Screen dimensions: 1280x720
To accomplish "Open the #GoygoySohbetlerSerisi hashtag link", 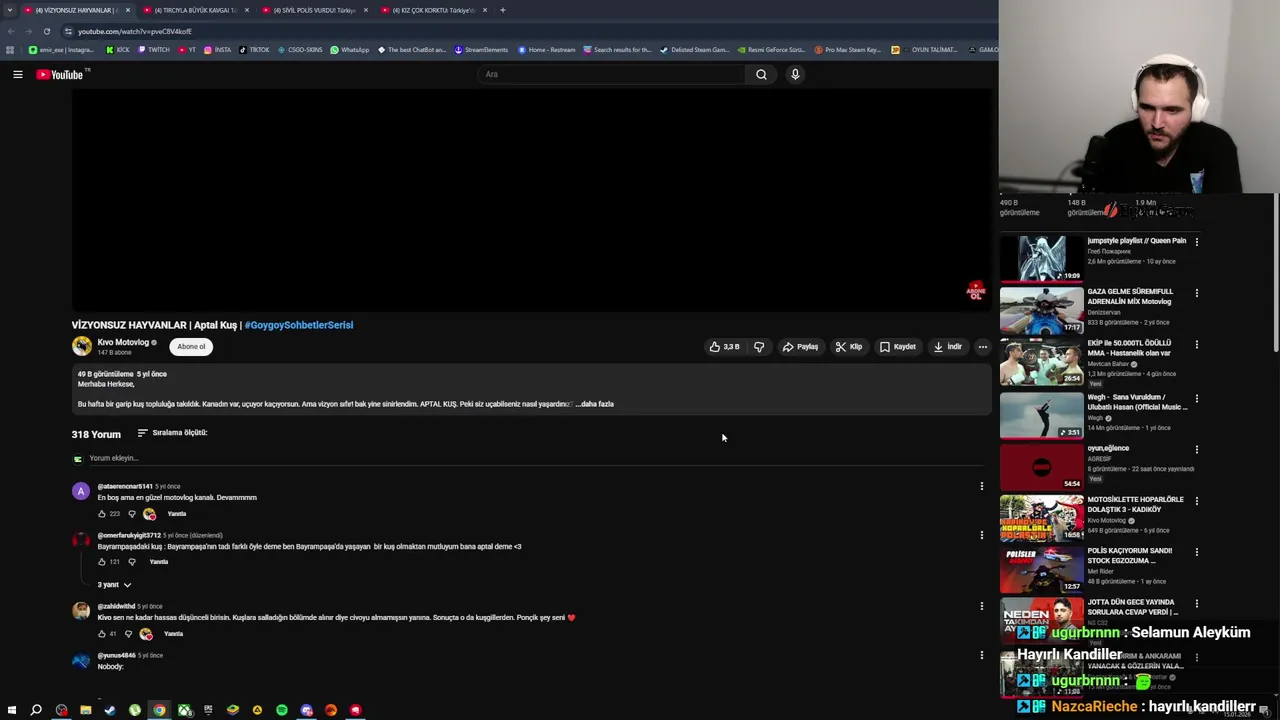I will pyautogui.click(x=299, y=325).
